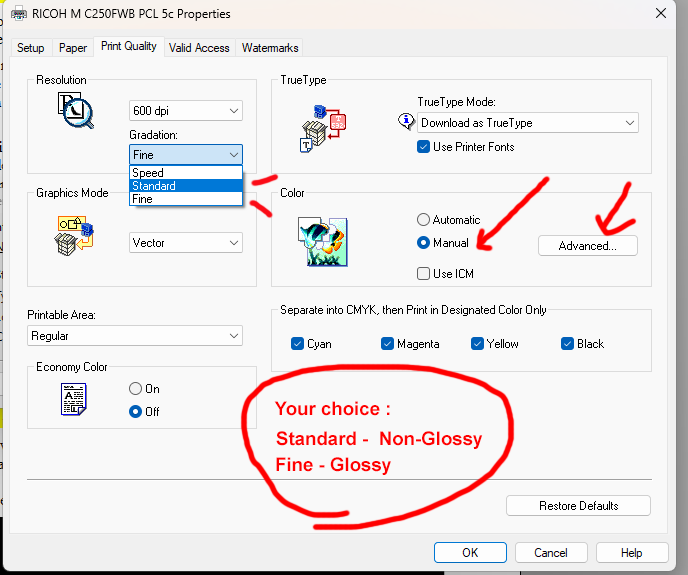Viewport: 688px width, 575px height.
Task: Select the Automatic color radio button
Action: click(424, 220)
